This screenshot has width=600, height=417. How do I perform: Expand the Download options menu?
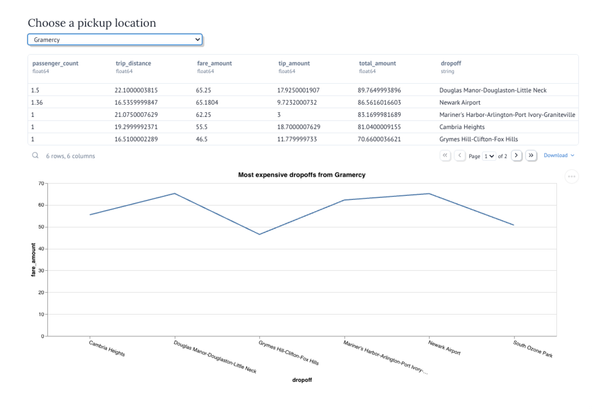click(559, 156)
